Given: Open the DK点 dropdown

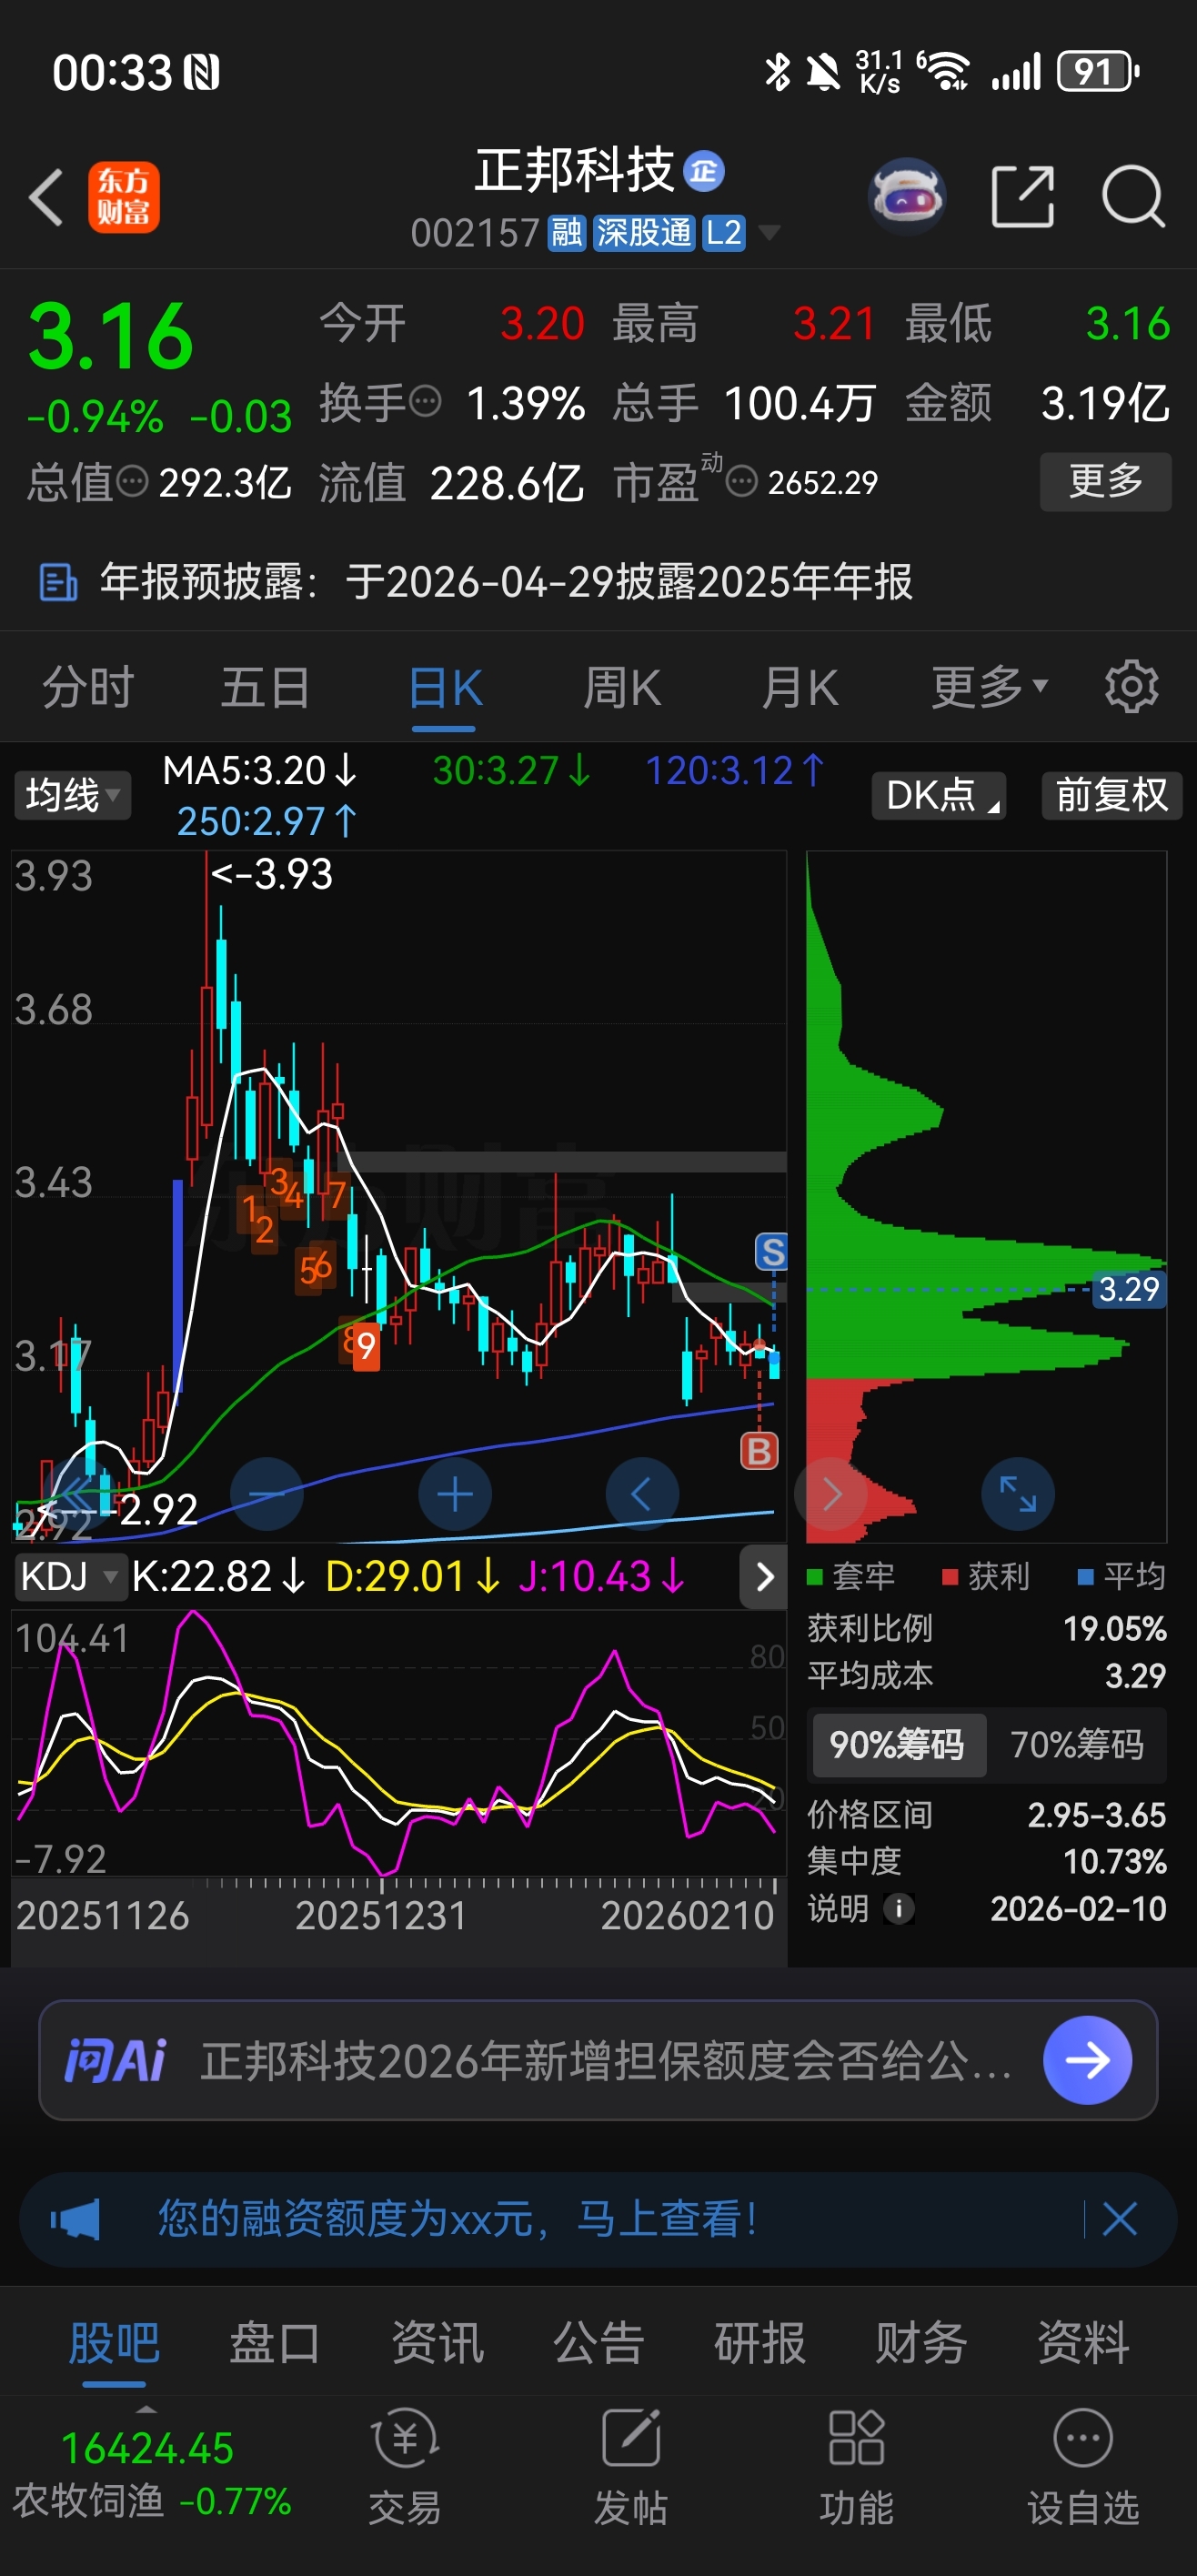Looking at the screenshot, I should pyautogui.click(x=938, y=795).
